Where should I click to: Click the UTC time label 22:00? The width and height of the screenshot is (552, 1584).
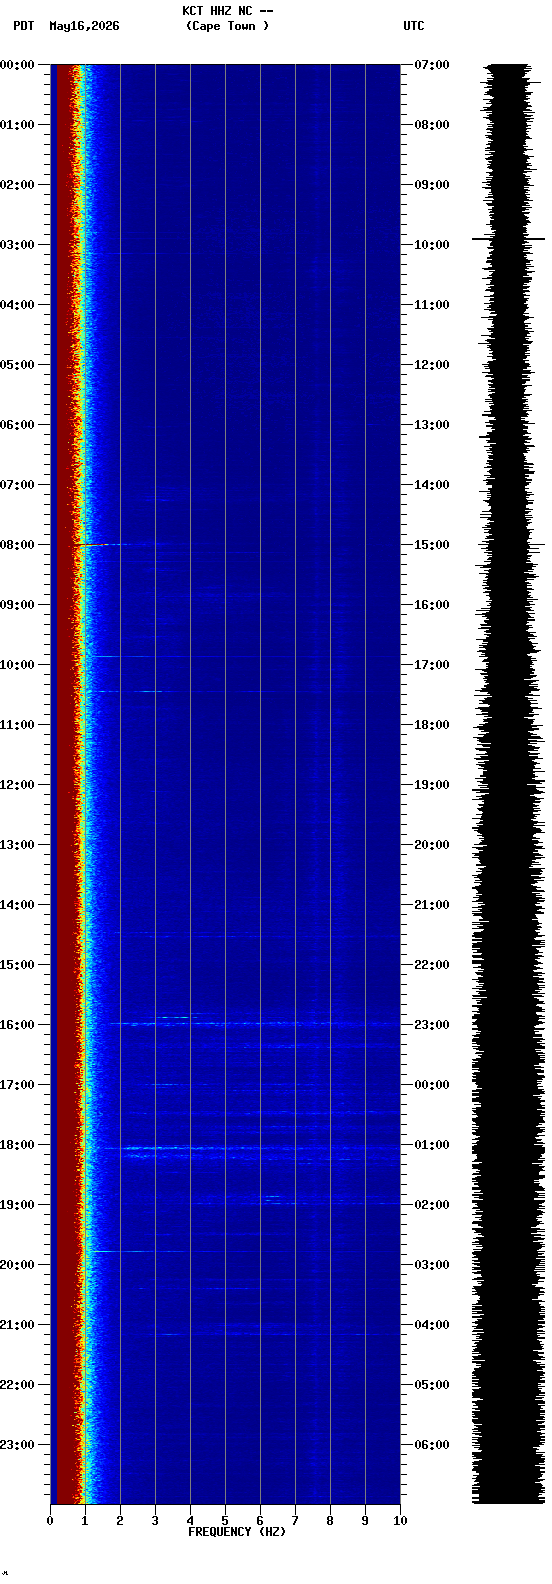[432, 965]
